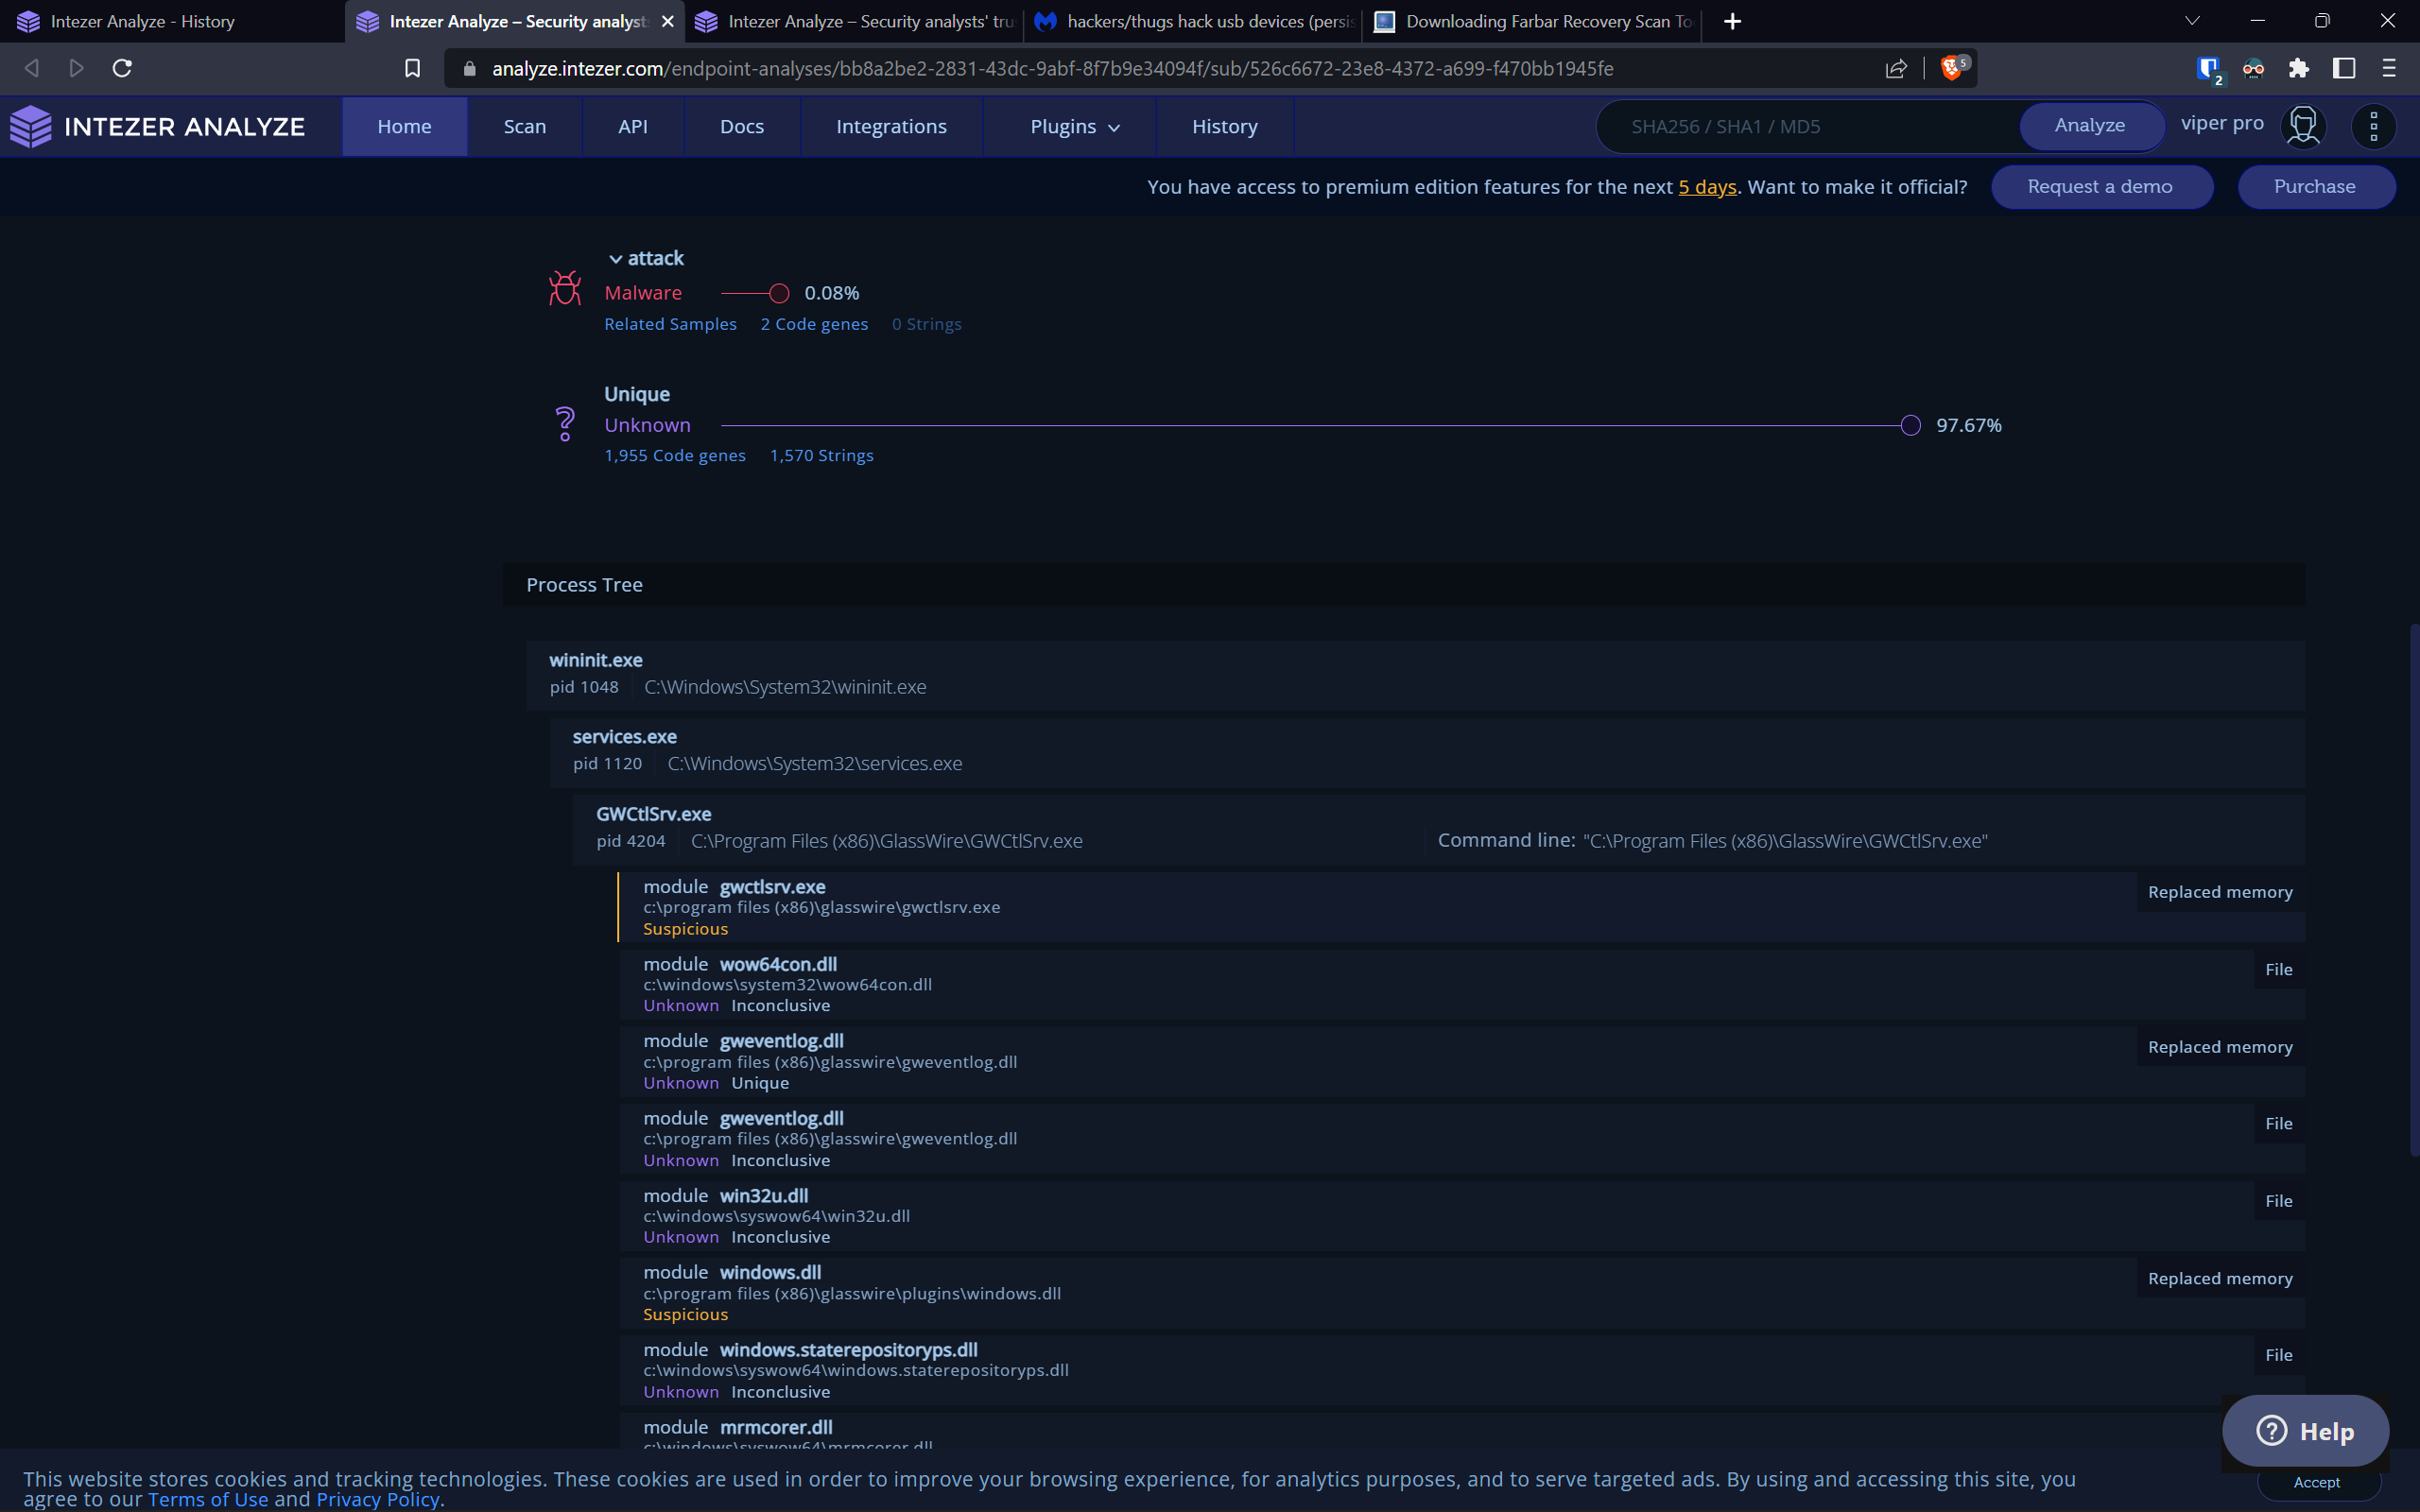Image resolution: width=2420 pixels, height=1512 pixels.
Task: Click the three-dot options menu beside the avatar
Action: pyautogui.click(x=2374, y=126)
